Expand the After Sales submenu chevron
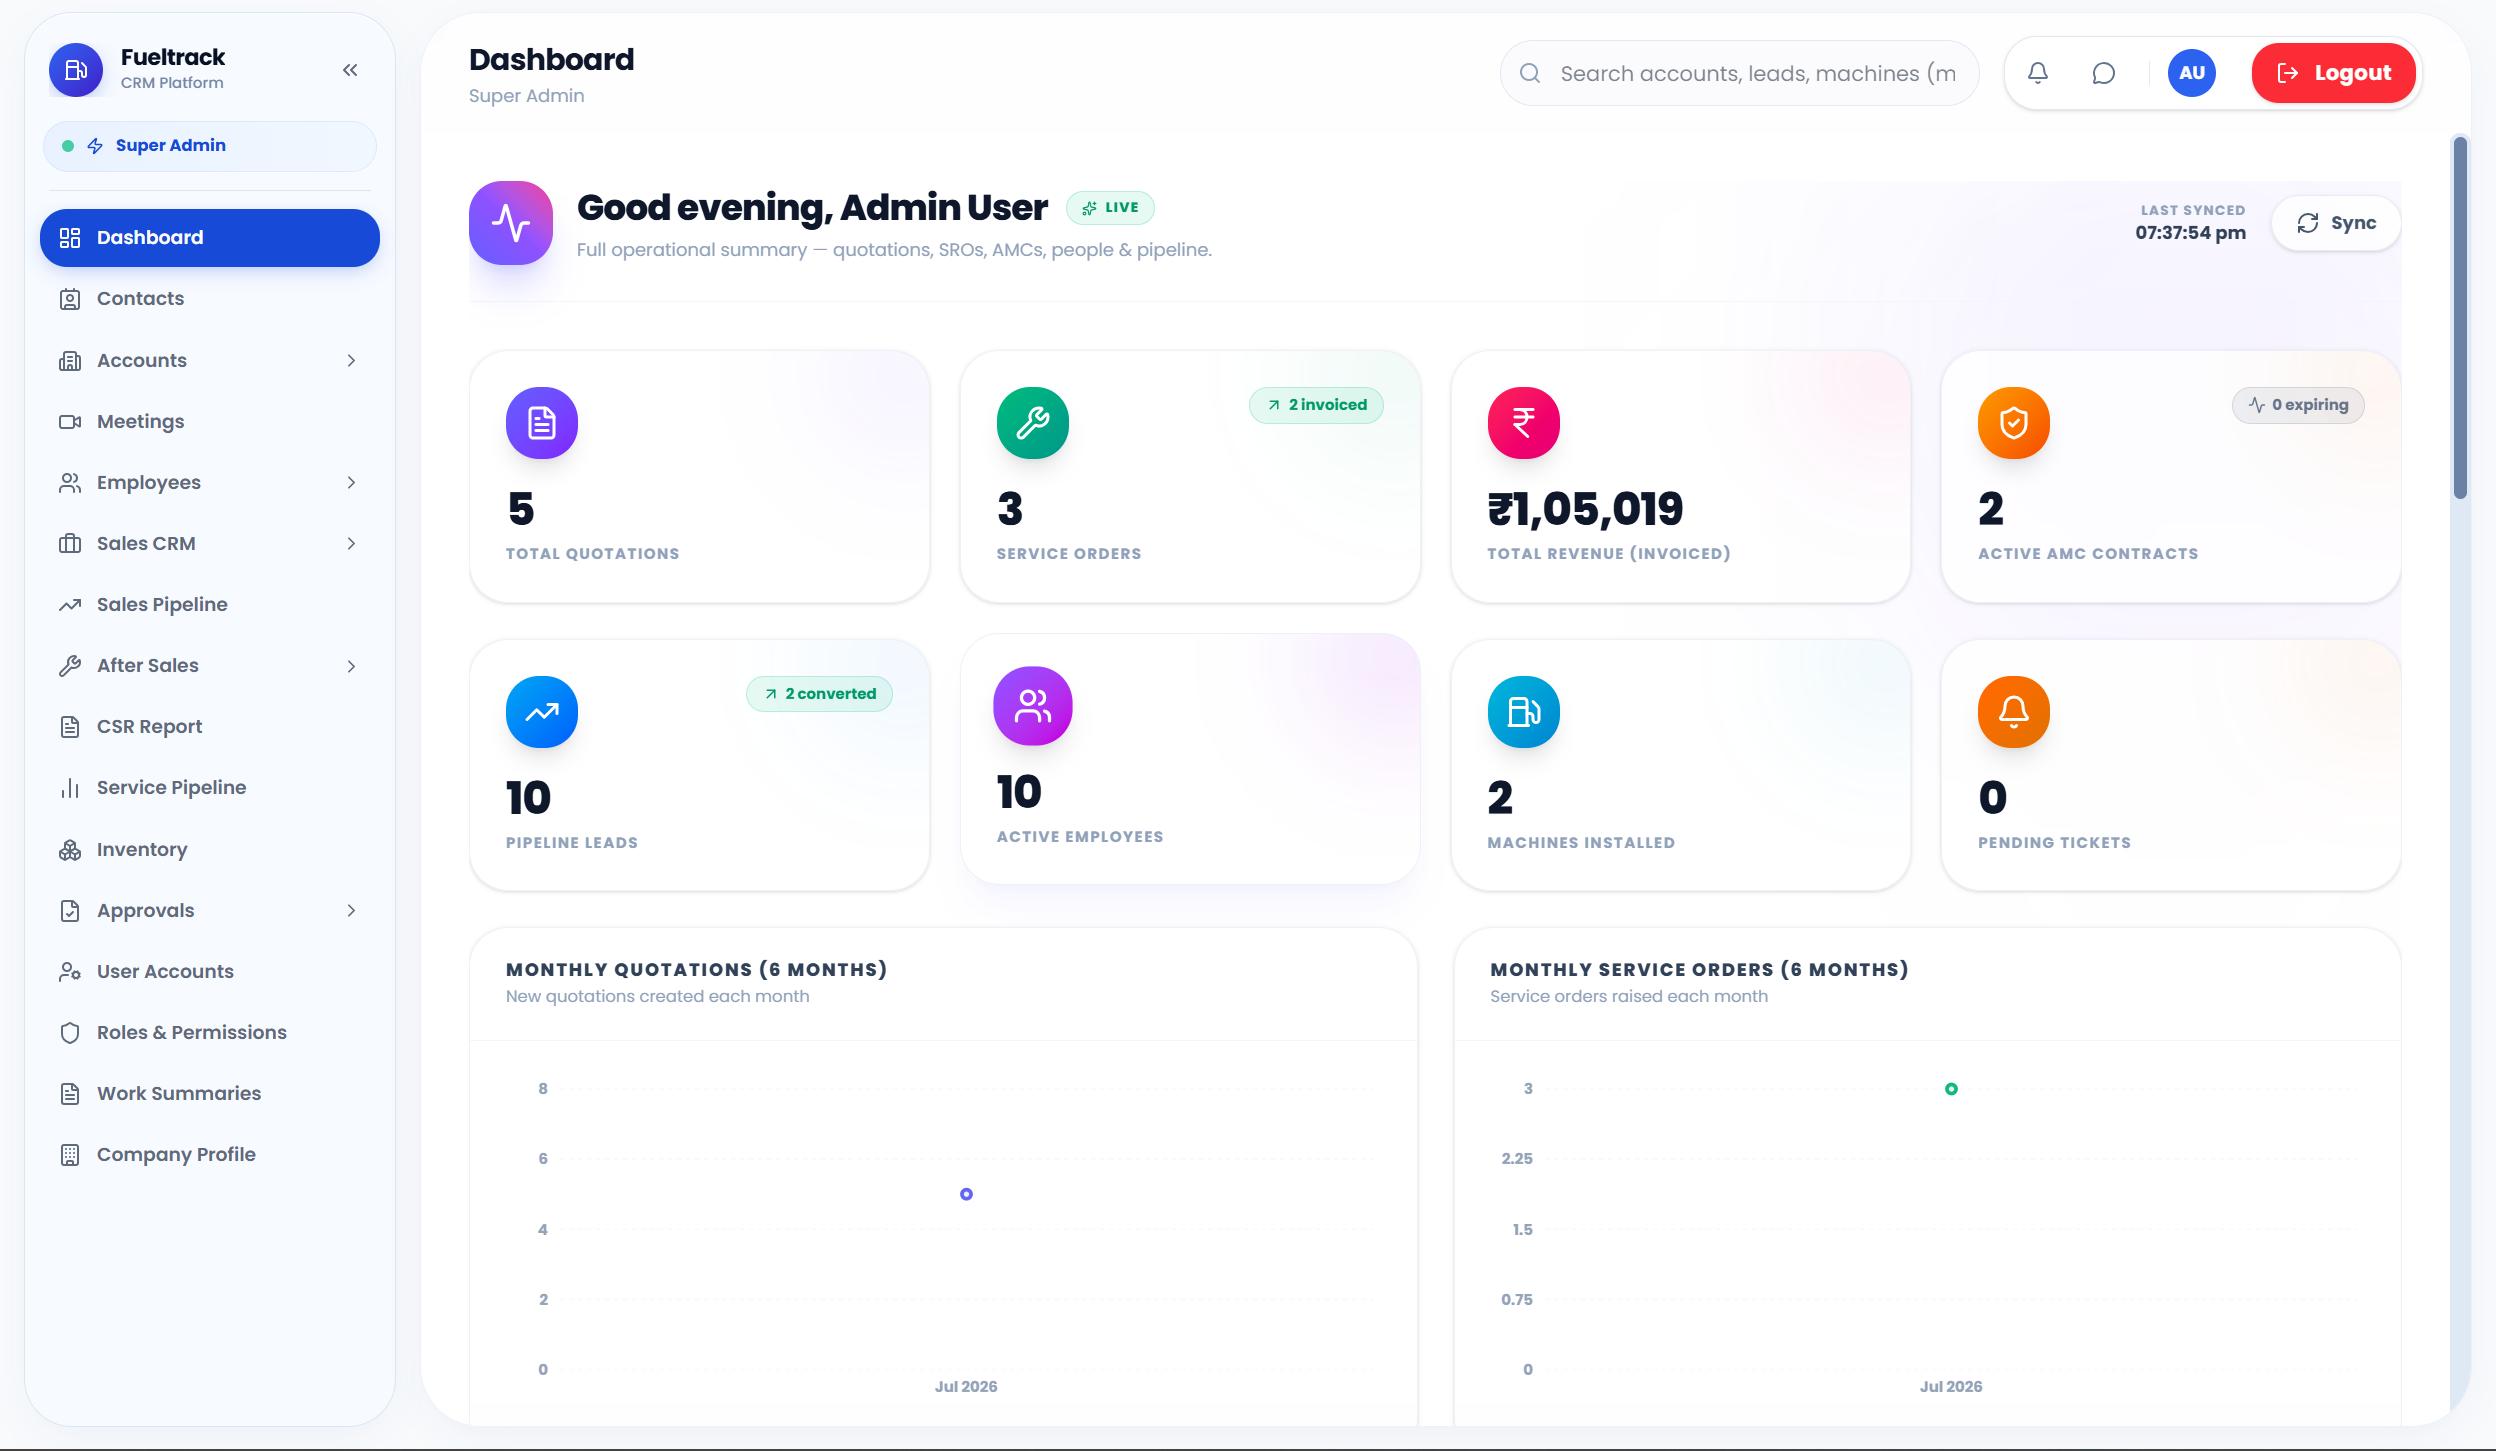2496x1451 pixels. 351,666
